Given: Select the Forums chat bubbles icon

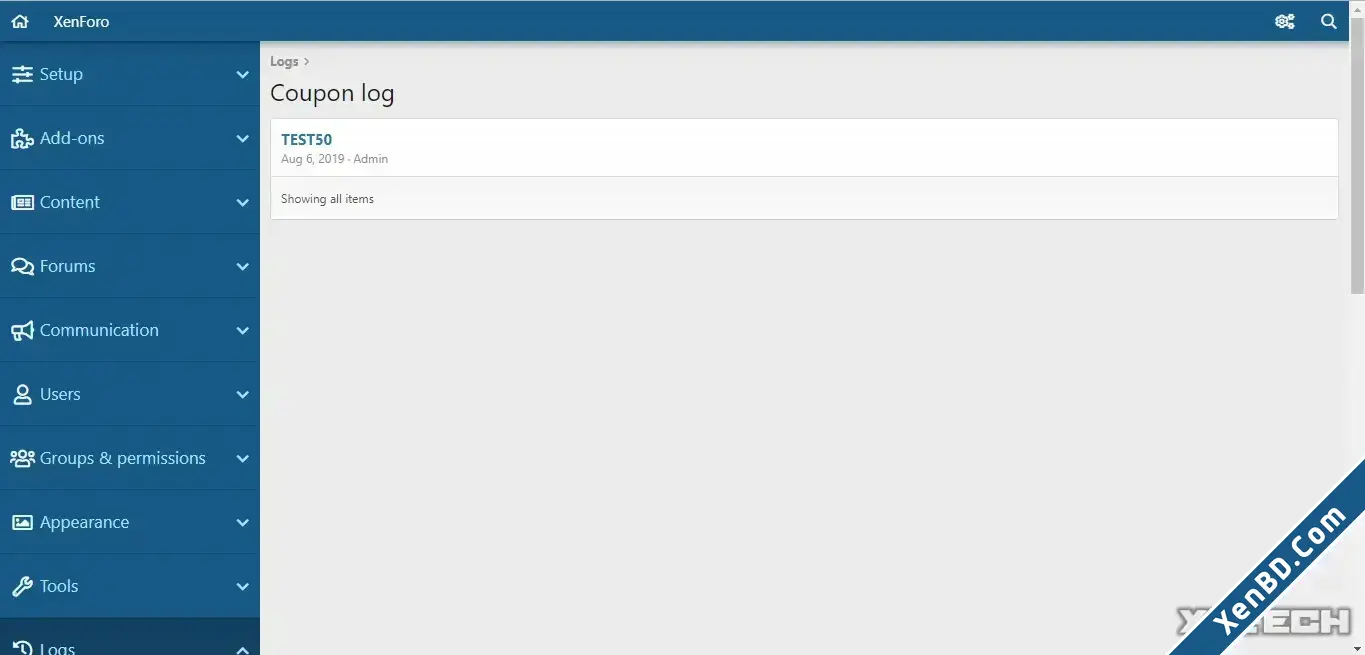Looking at the screenshot, I should 22,266.
